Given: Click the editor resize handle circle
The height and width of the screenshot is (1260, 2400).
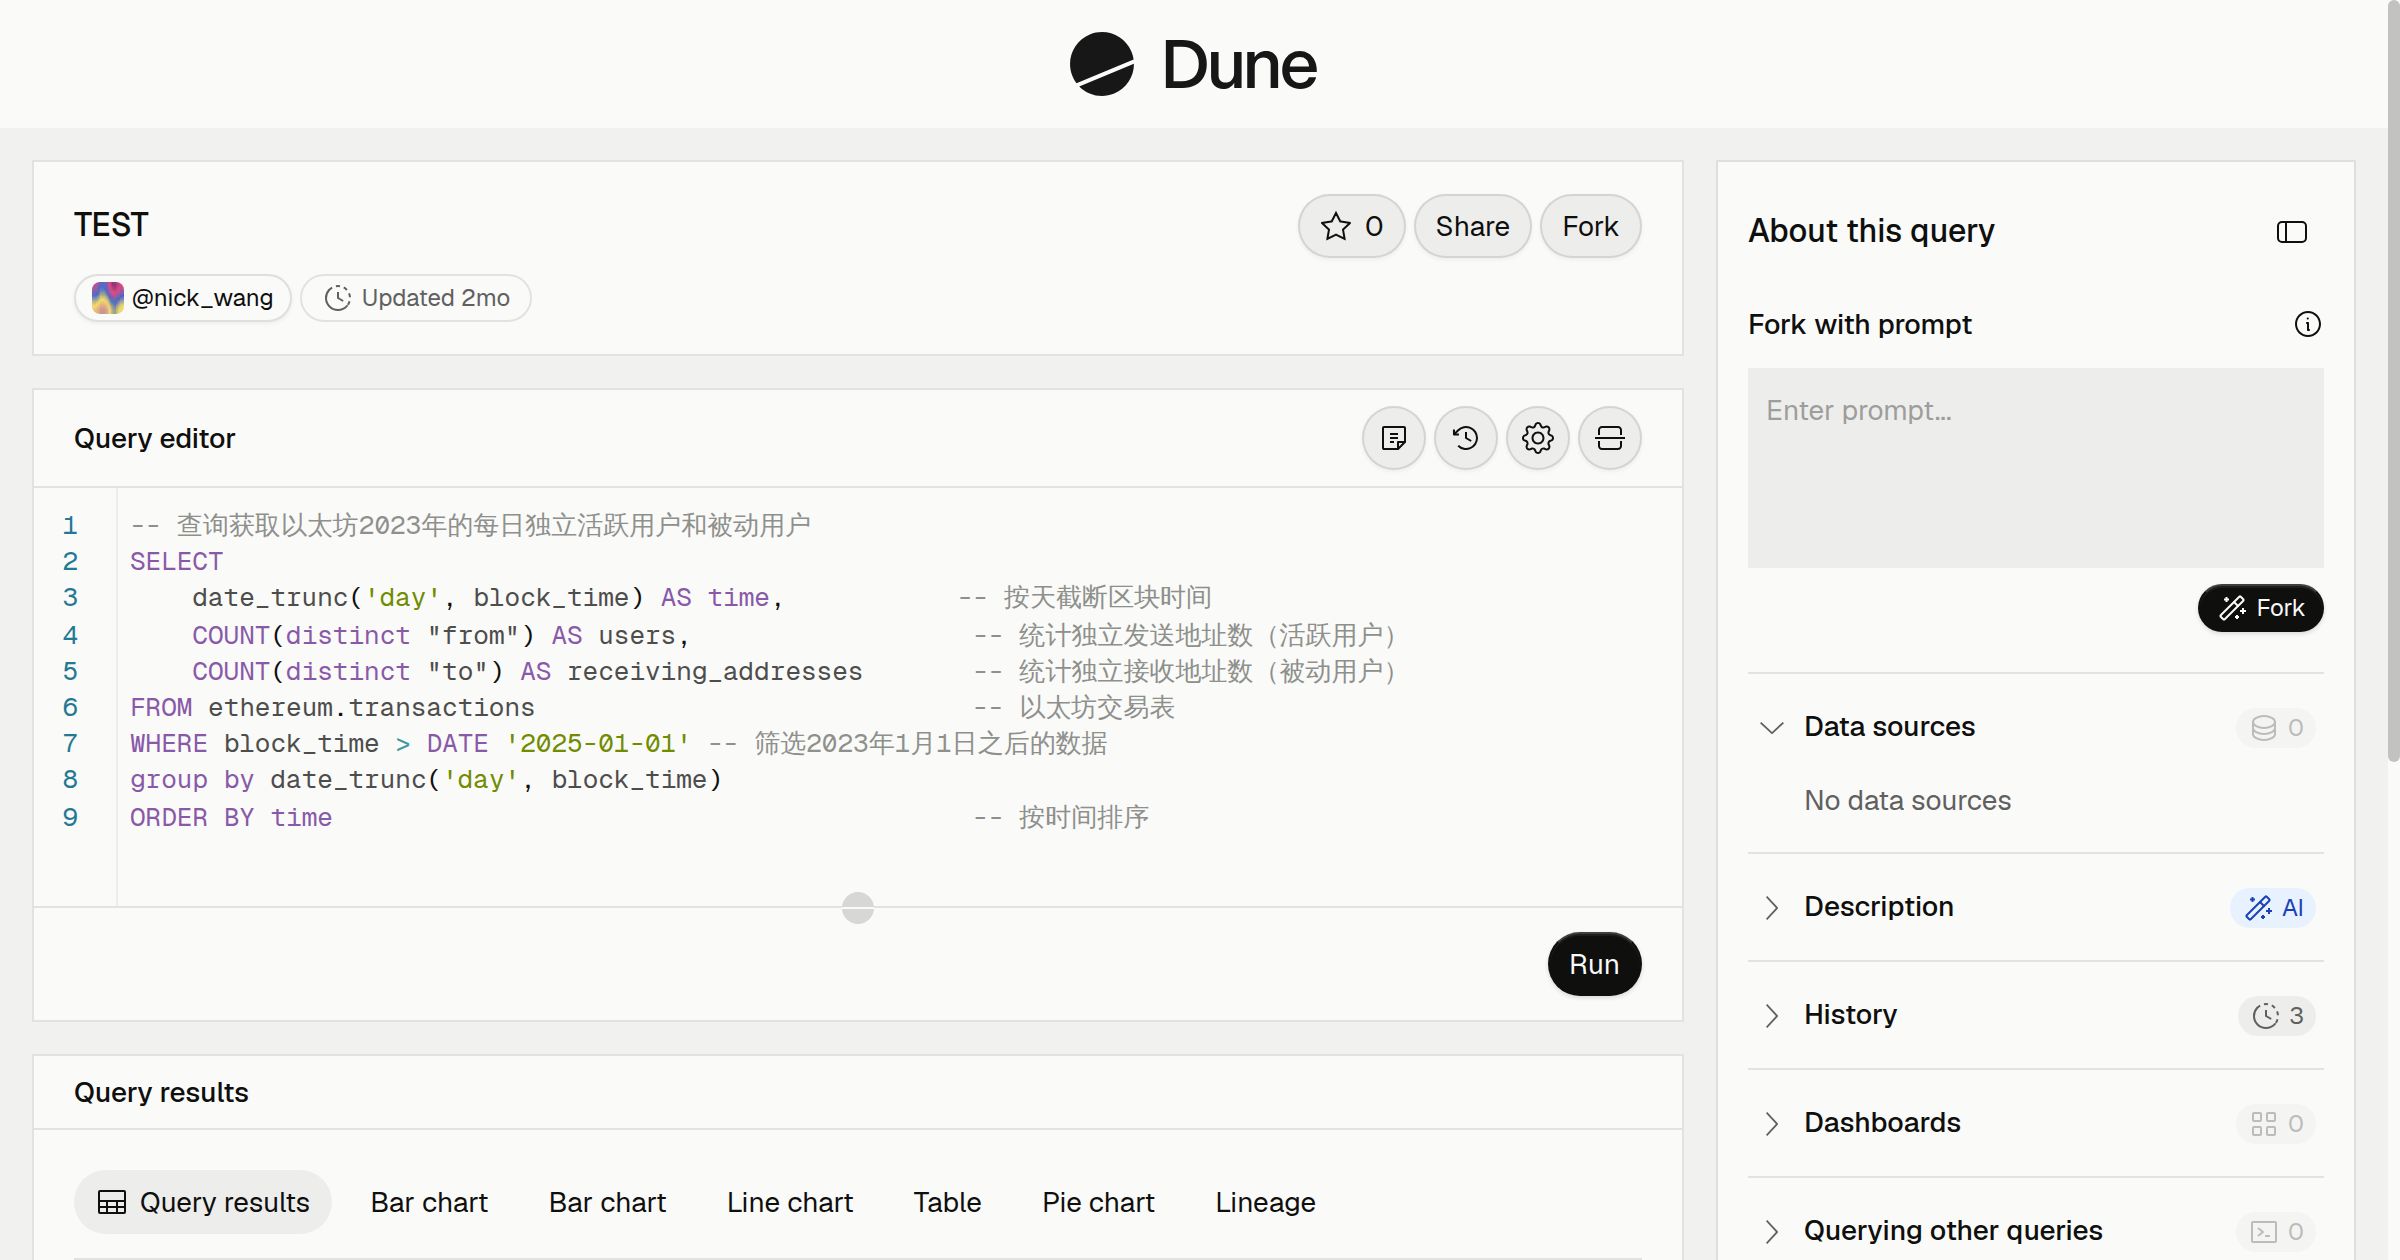Looking at the screenshot, I should [858, 908].
